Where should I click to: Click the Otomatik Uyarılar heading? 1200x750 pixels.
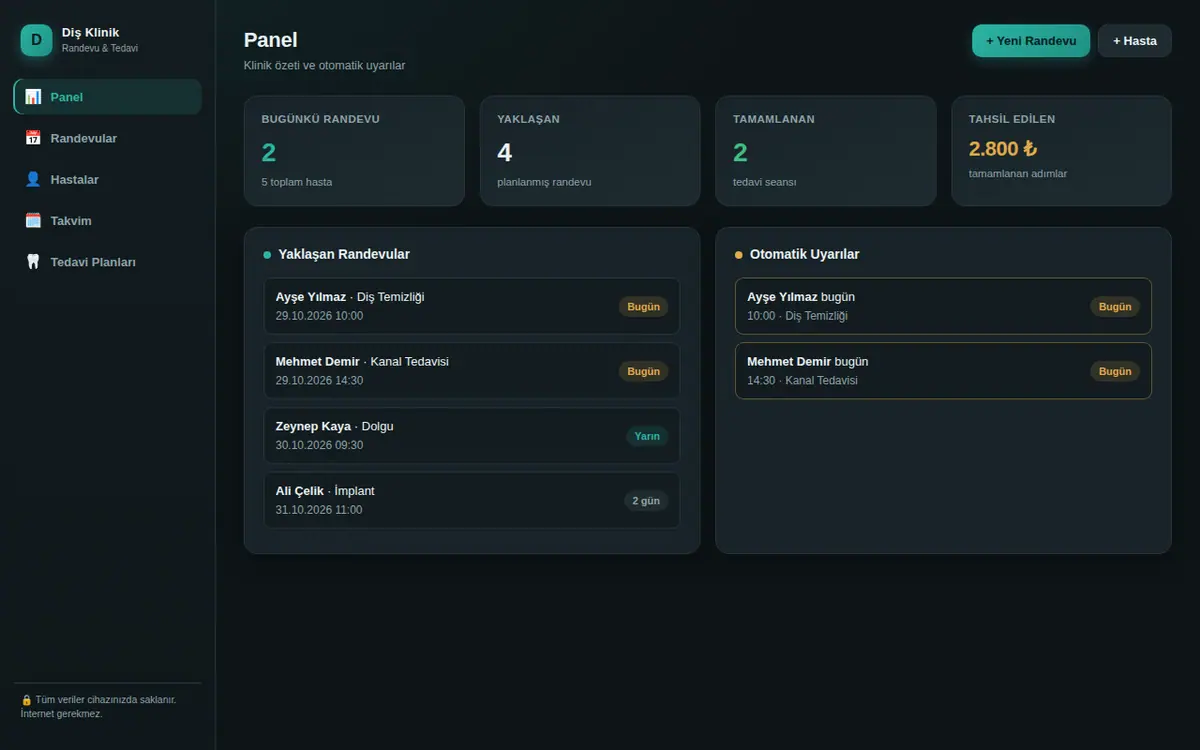point(804,254)
